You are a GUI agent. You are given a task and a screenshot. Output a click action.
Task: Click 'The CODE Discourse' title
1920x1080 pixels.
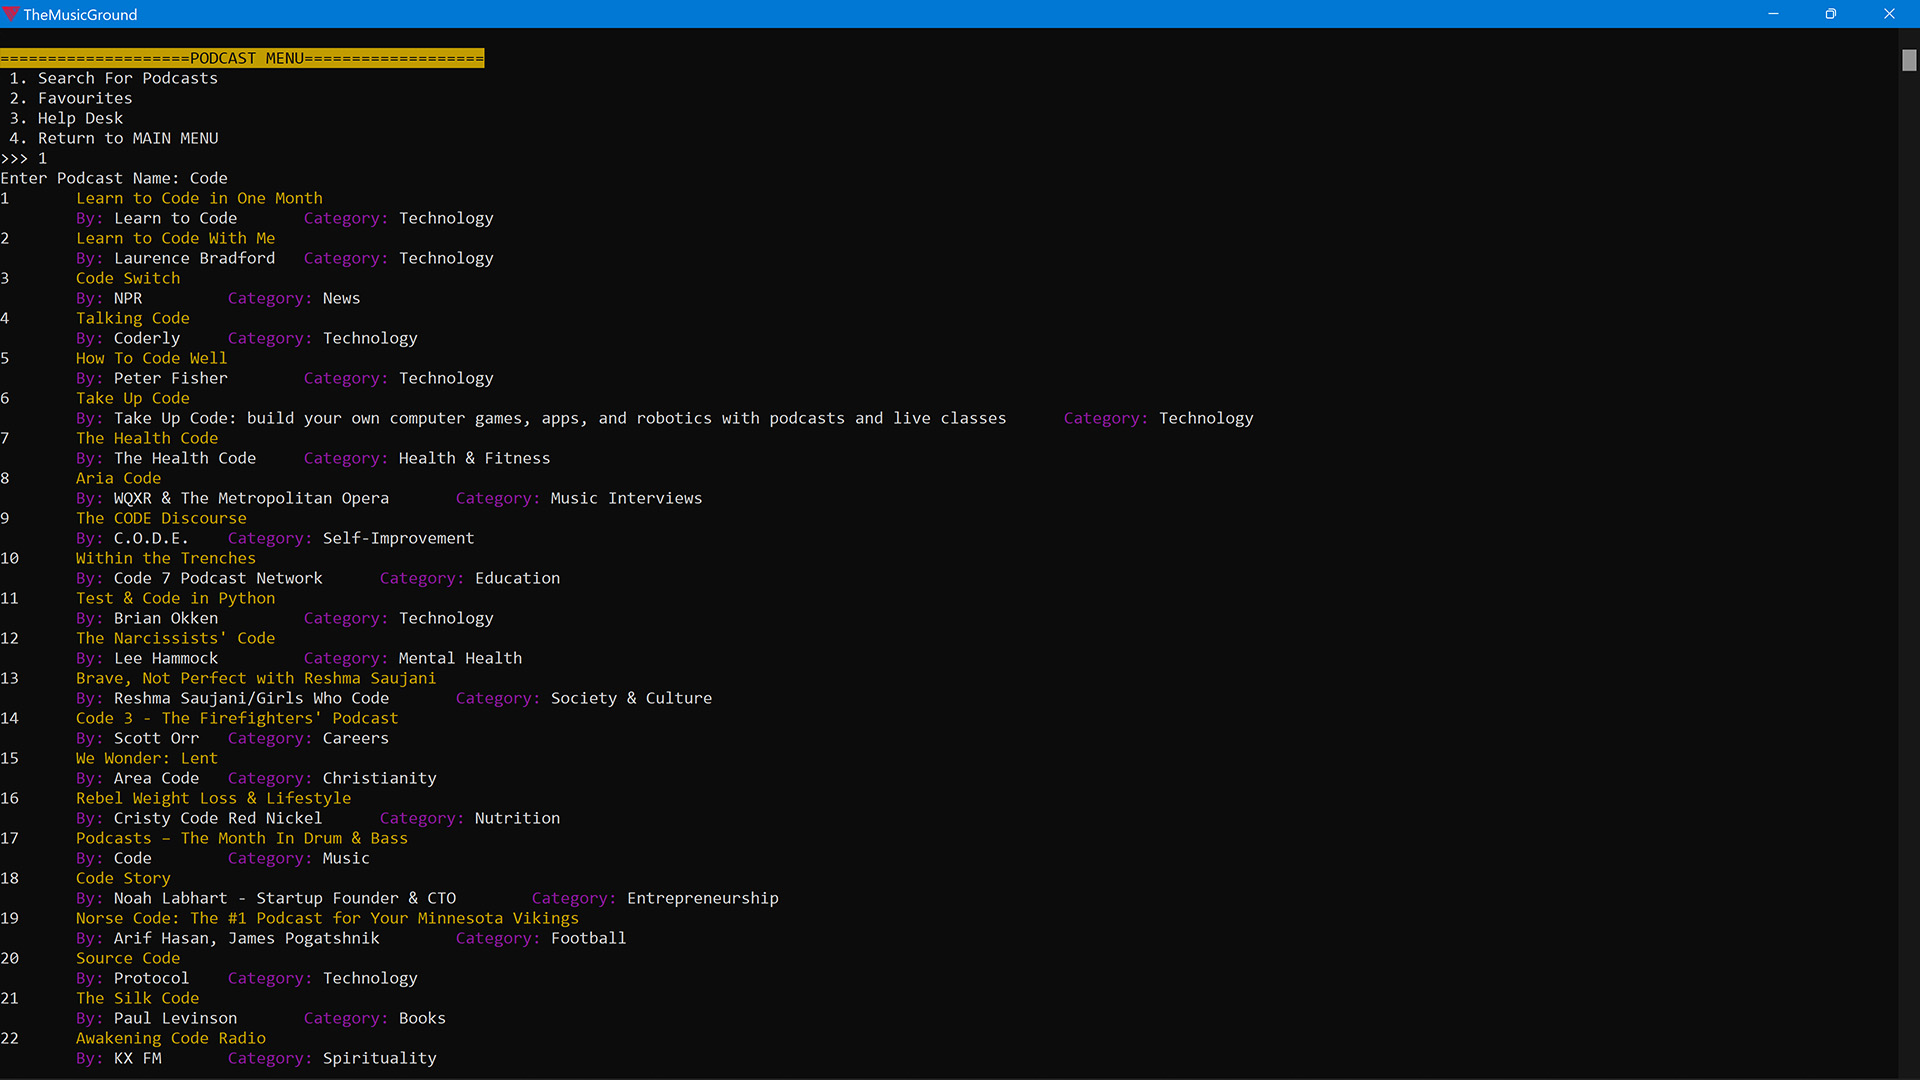(x=161, y=518)
